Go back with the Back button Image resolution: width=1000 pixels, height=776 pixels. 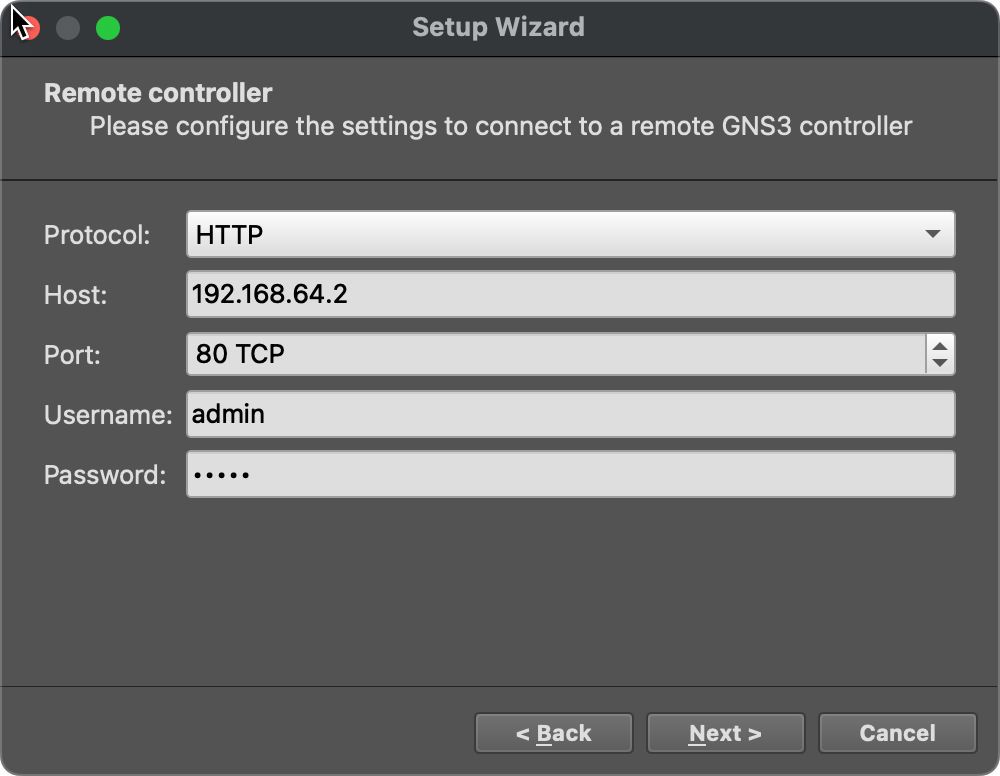[554, 733]
